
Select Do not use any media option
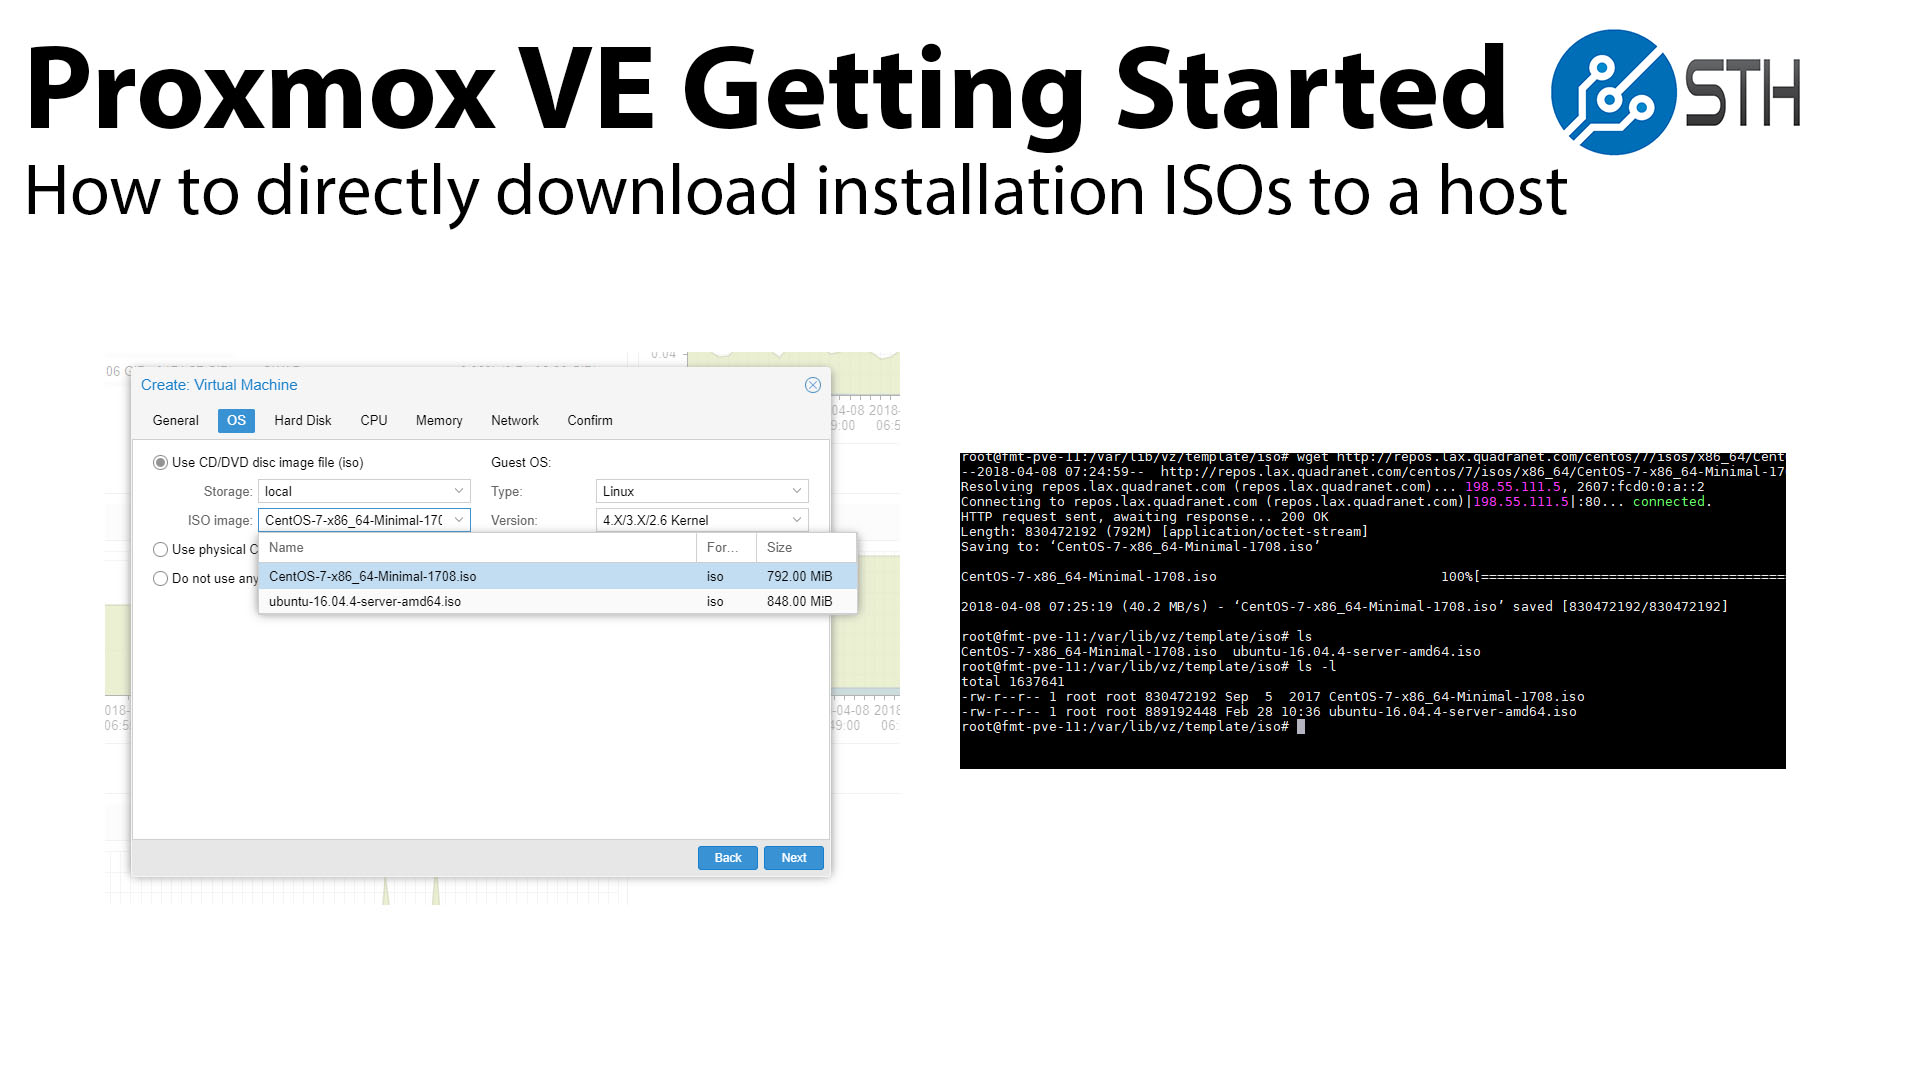pyautogui.click(x=160, y=578)
